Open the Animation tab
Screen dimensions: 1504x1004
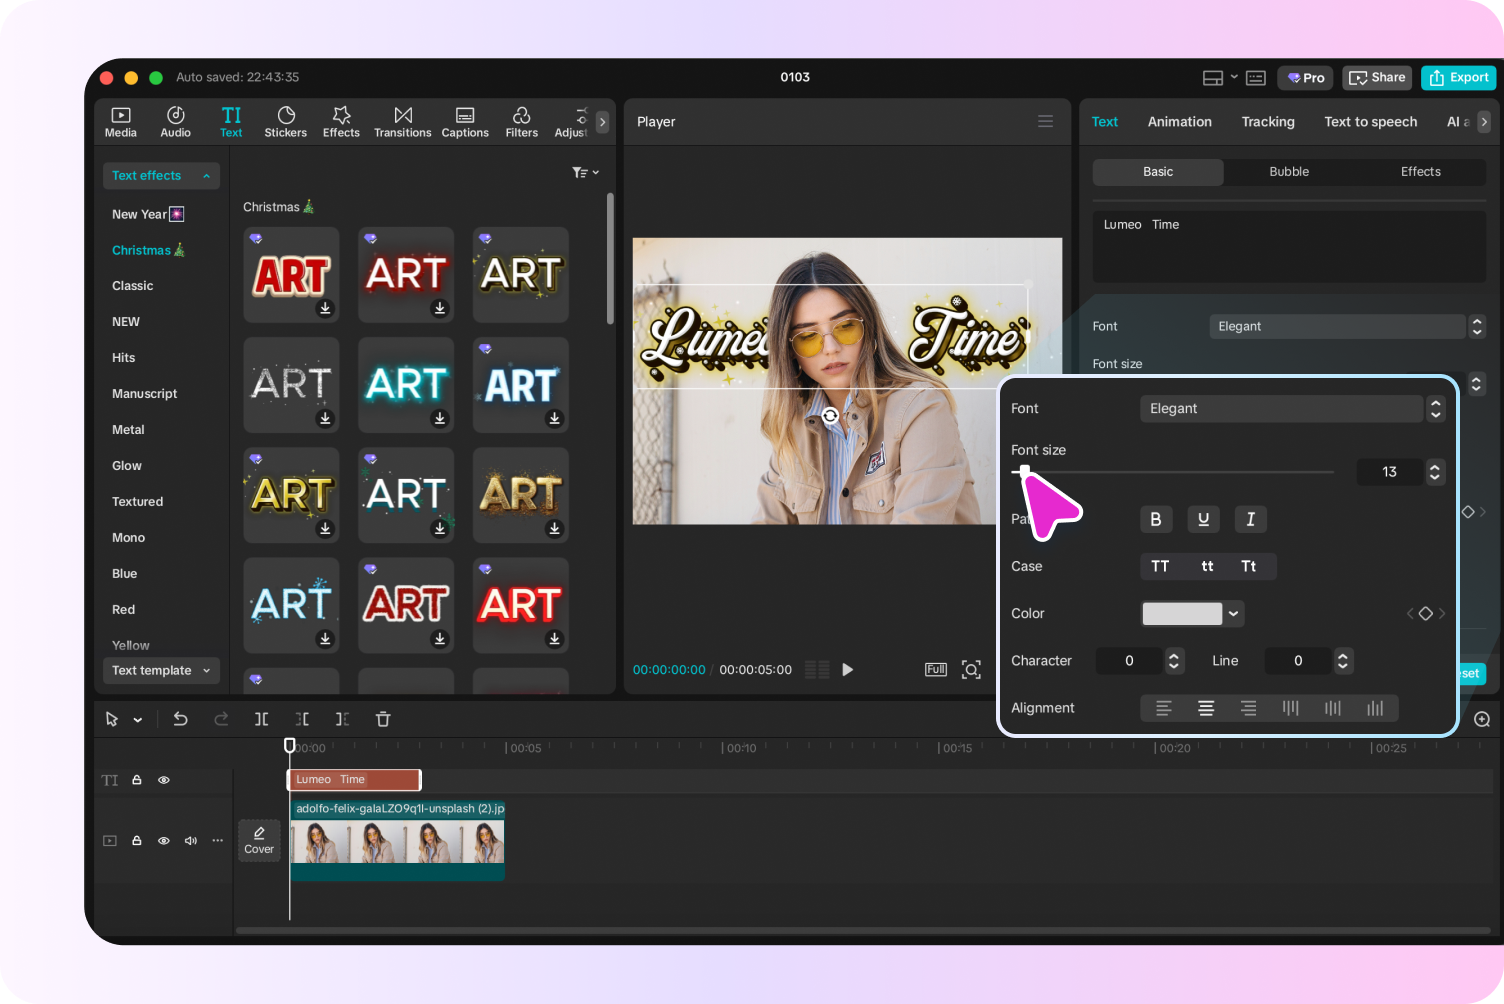click(x=1179, y=121)
